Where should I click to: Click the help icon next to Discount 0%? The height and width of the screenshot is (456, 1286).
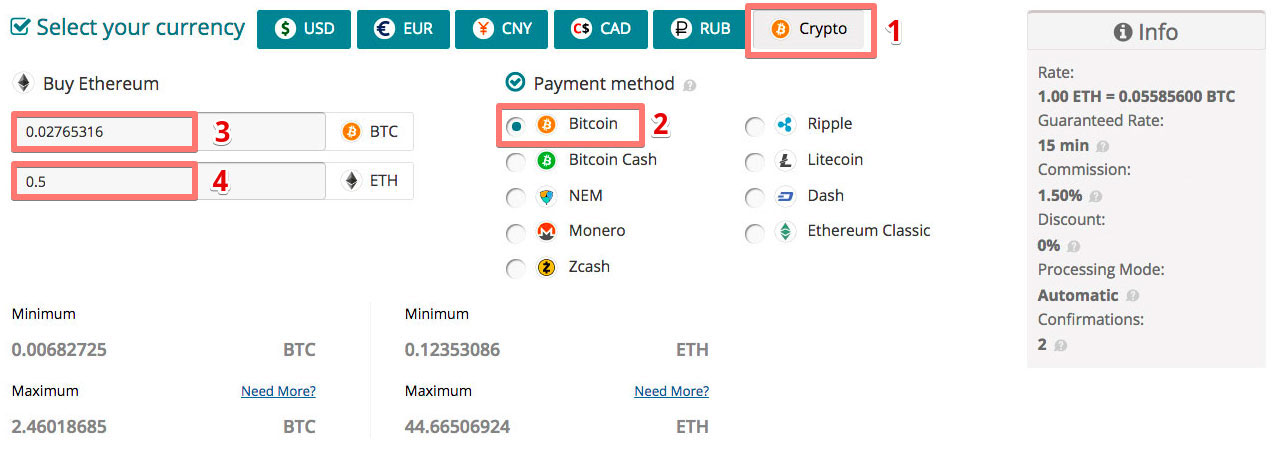[x=1073, y=246]
